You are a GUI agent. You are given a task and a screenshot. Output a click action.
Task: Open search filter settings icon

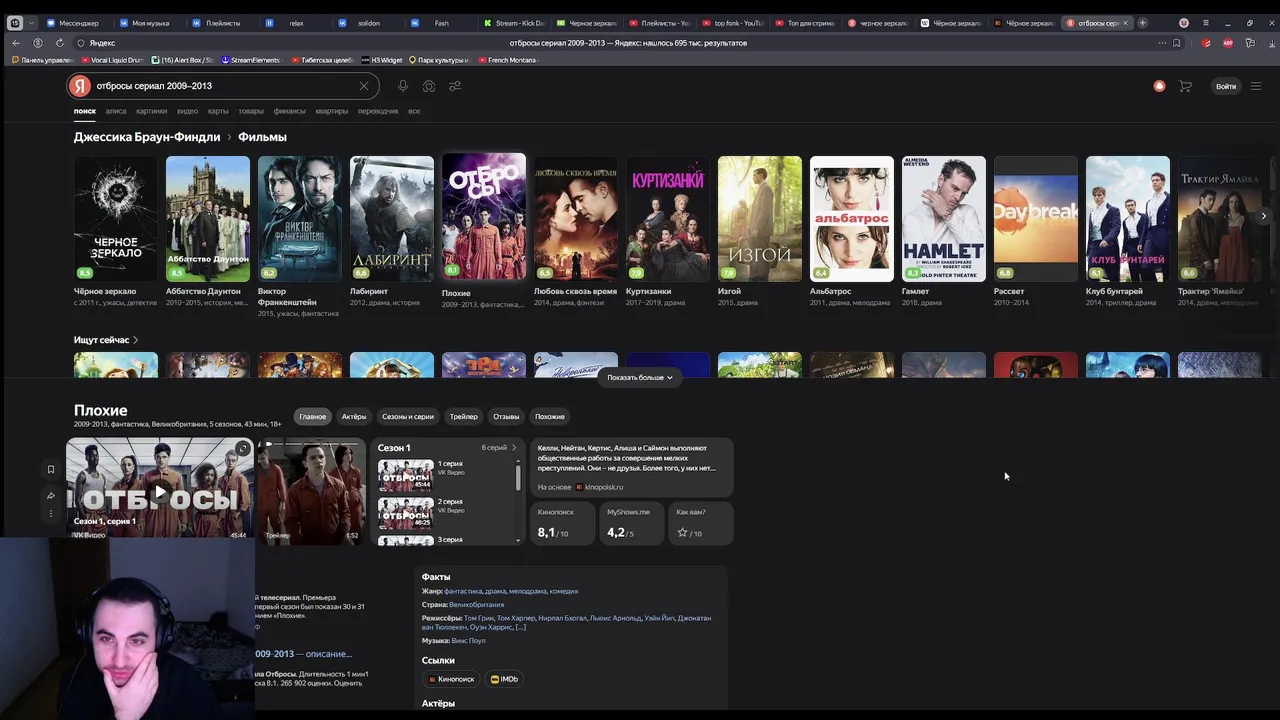pos(455,86)
